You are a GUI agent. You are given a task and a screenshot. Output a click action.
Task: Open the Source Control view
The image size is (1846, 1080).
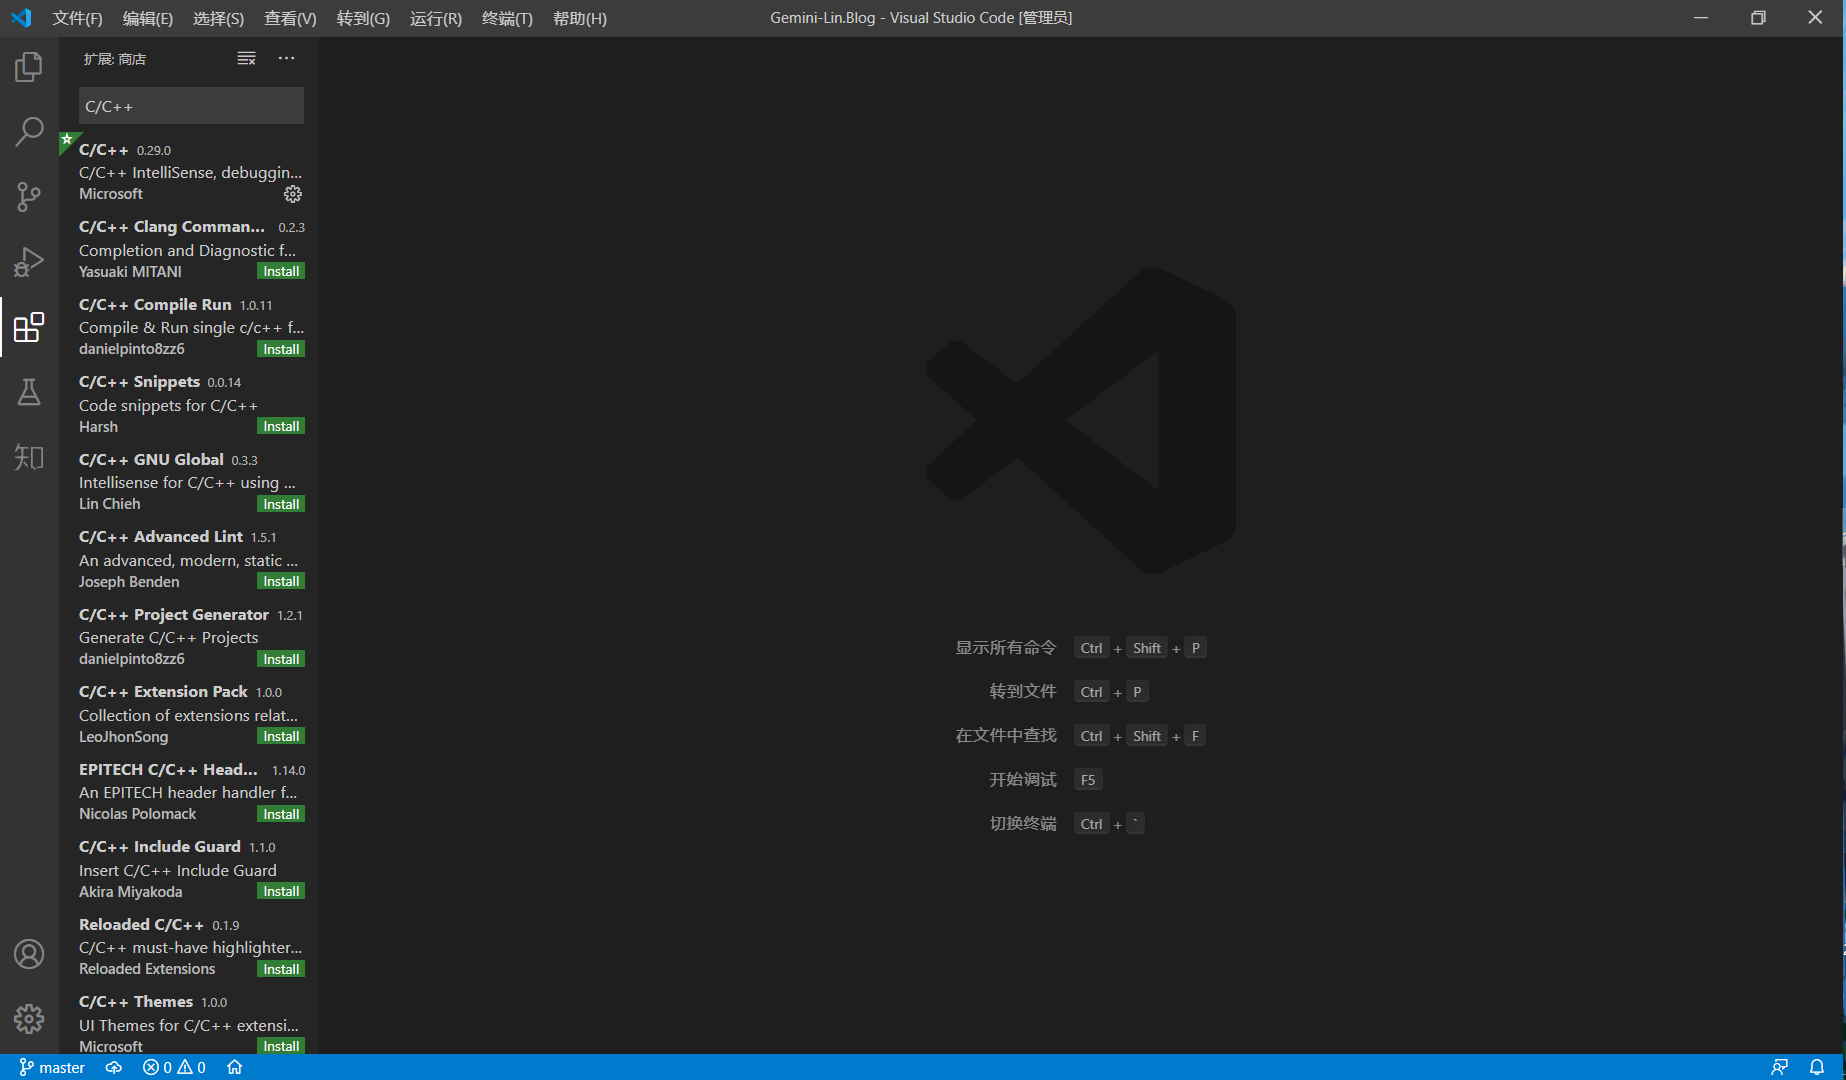click(x=29, y=196)
